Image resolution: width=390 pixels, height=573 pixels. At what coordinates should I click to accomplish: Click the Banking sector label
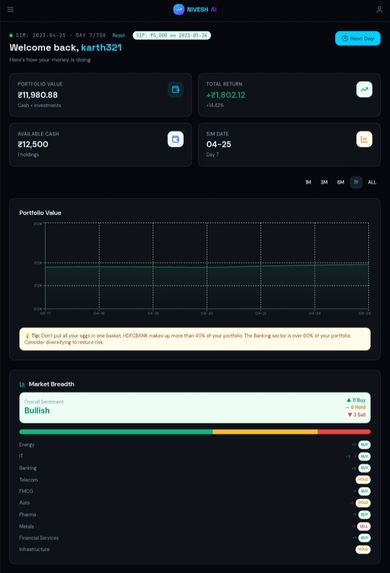(28, 468)
